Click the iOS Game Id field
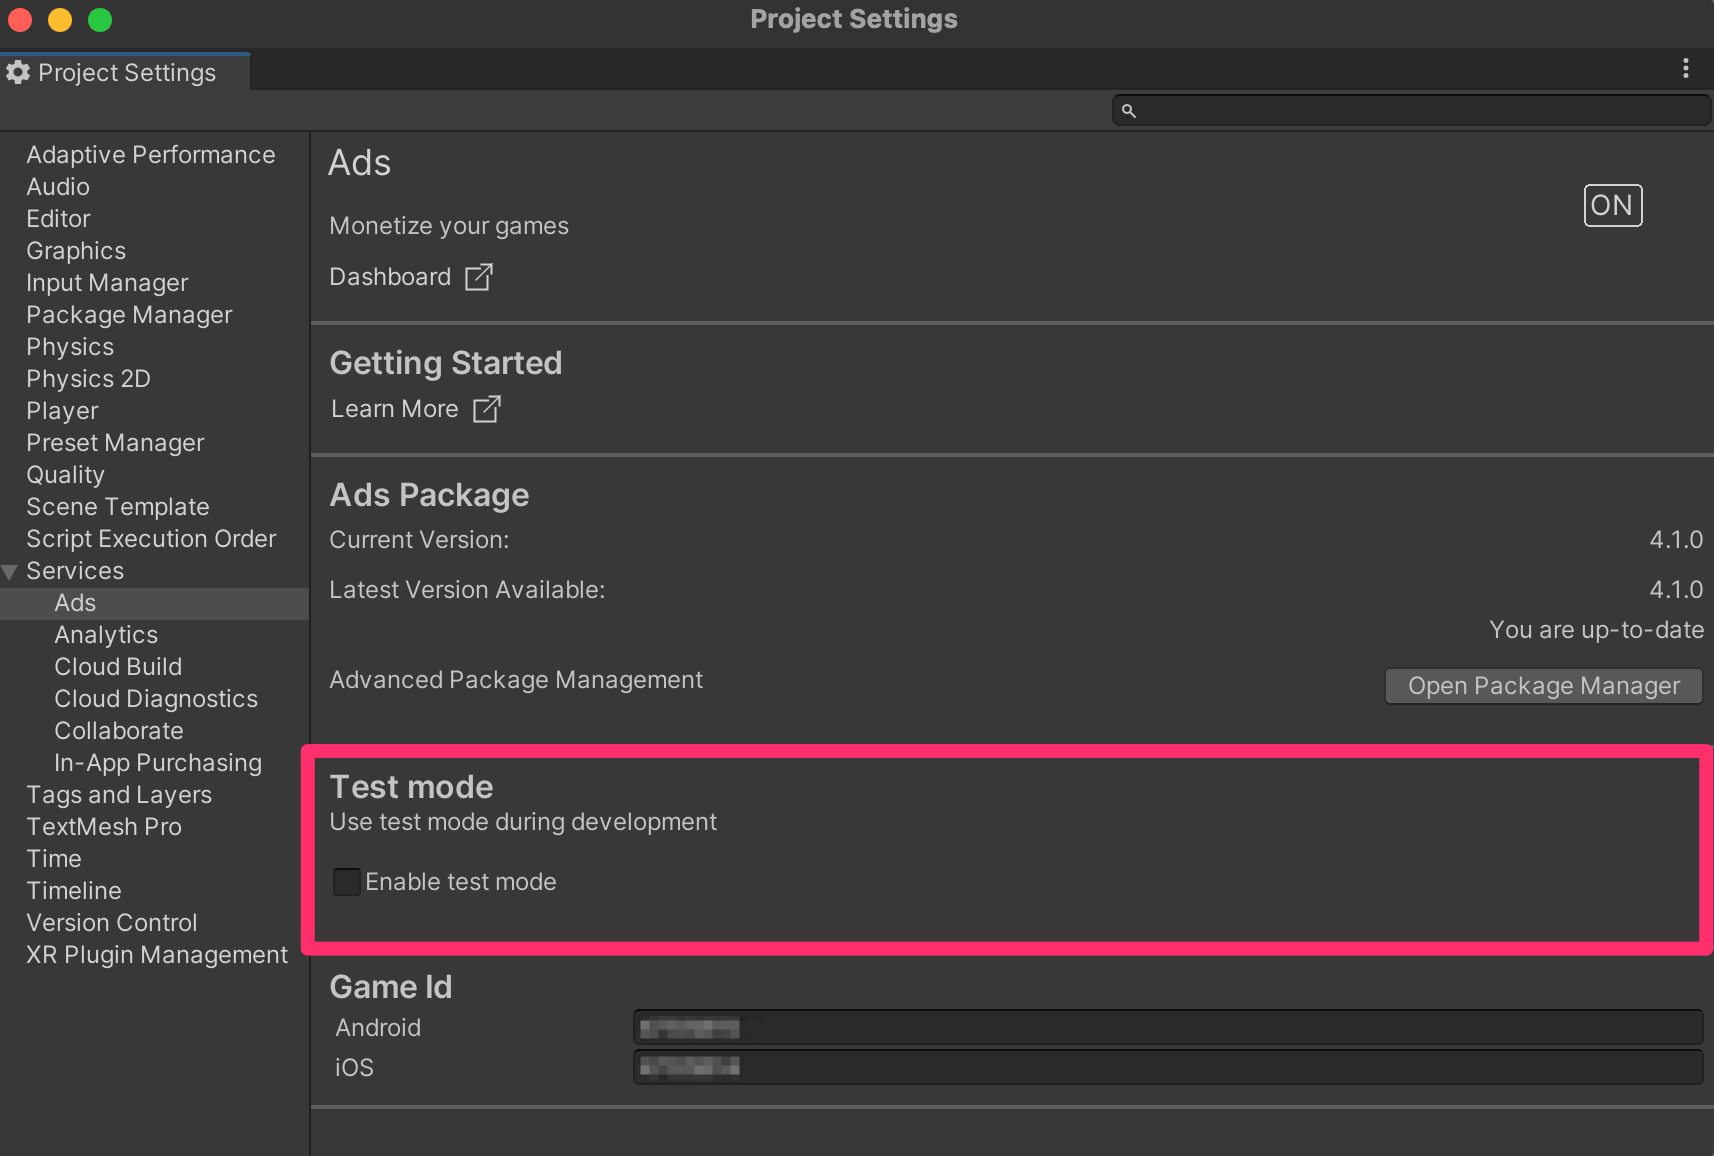The height and width of the screenshot is (1156, 1714). click(1167, 1067)
